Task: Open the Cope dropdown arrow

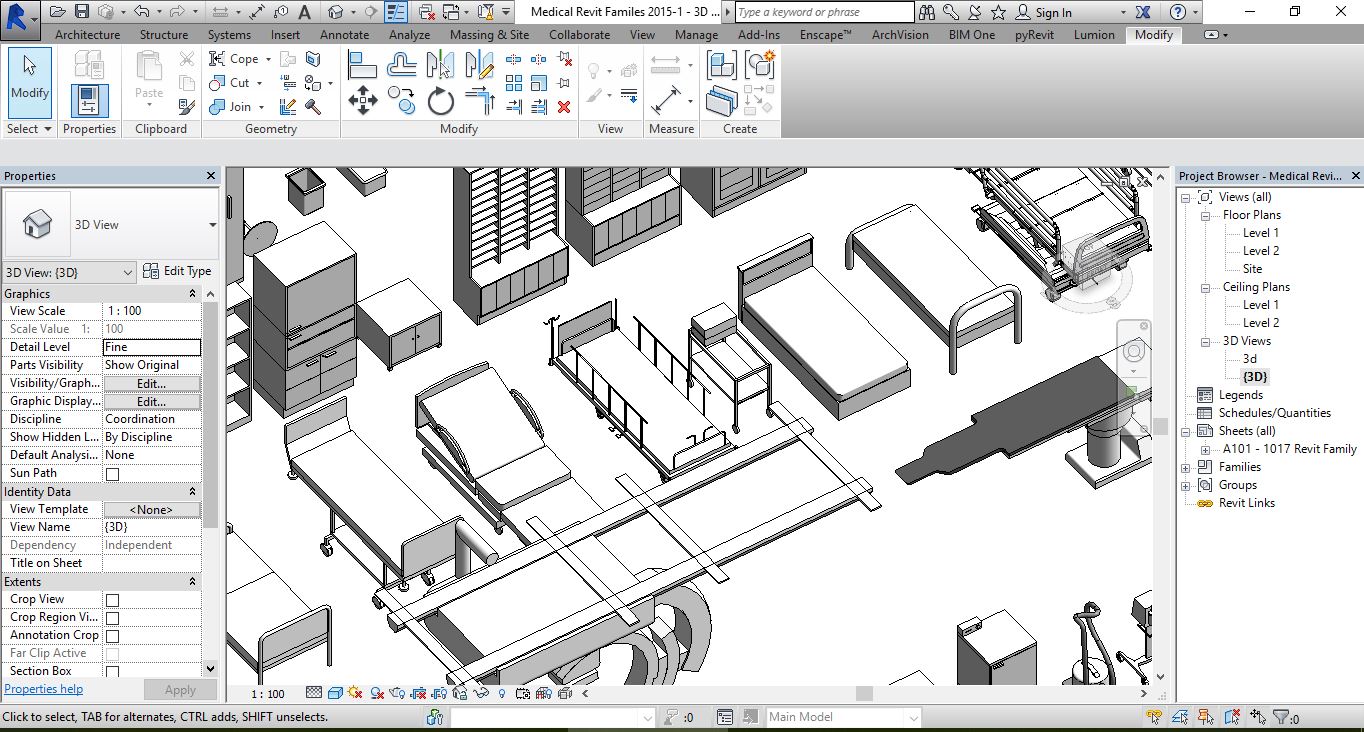Action: [267, 59]
